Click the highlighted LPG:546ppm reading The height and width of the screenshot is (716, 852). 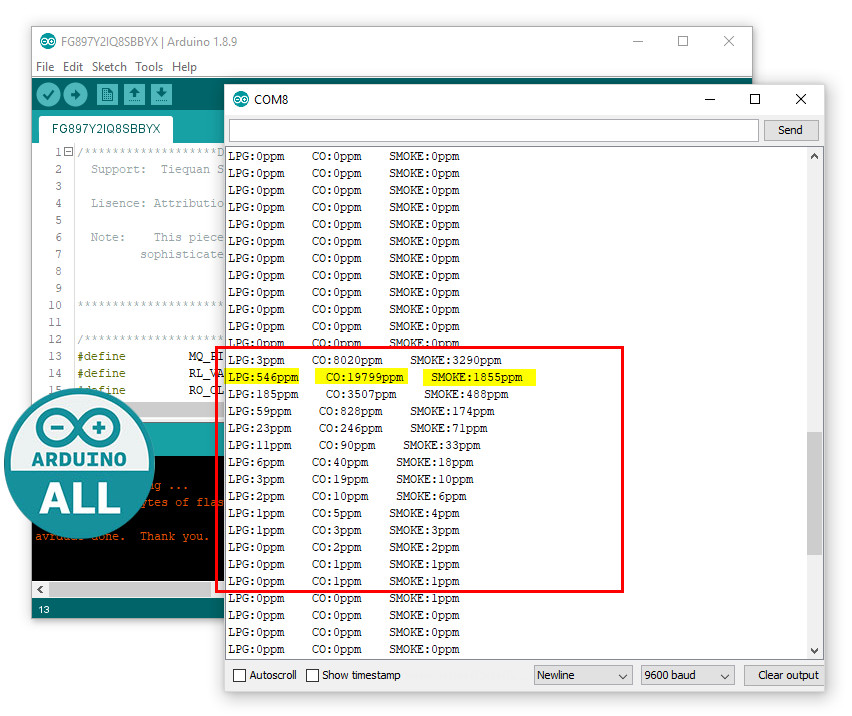(264, 378)
